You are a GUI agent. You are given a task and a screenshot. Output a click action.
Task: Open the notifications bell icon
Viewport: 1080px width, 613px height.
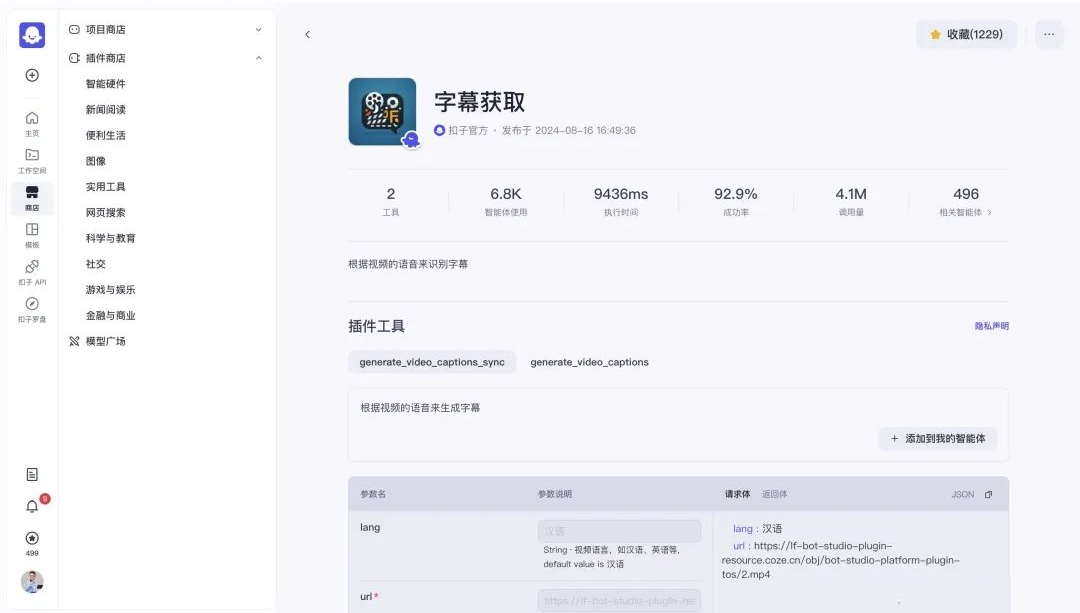[x=32, y=506]
